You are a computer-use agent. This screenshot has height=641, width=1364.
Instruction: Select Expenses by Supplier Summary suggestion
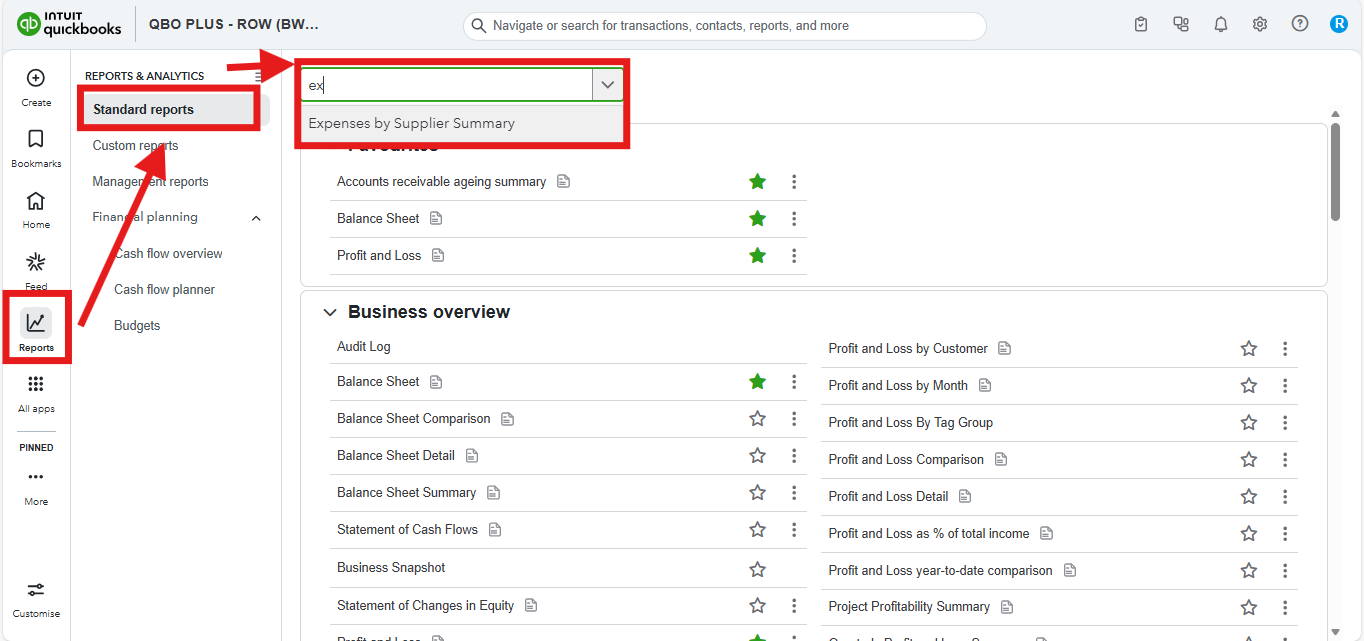tap(411, 124)
